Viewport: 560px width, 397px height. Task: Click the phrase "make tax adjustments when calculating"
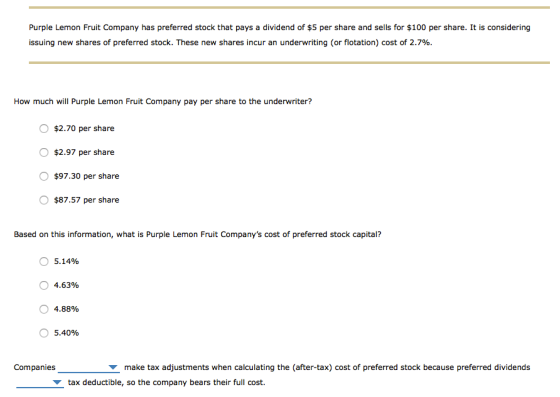(x=207, y=367)
